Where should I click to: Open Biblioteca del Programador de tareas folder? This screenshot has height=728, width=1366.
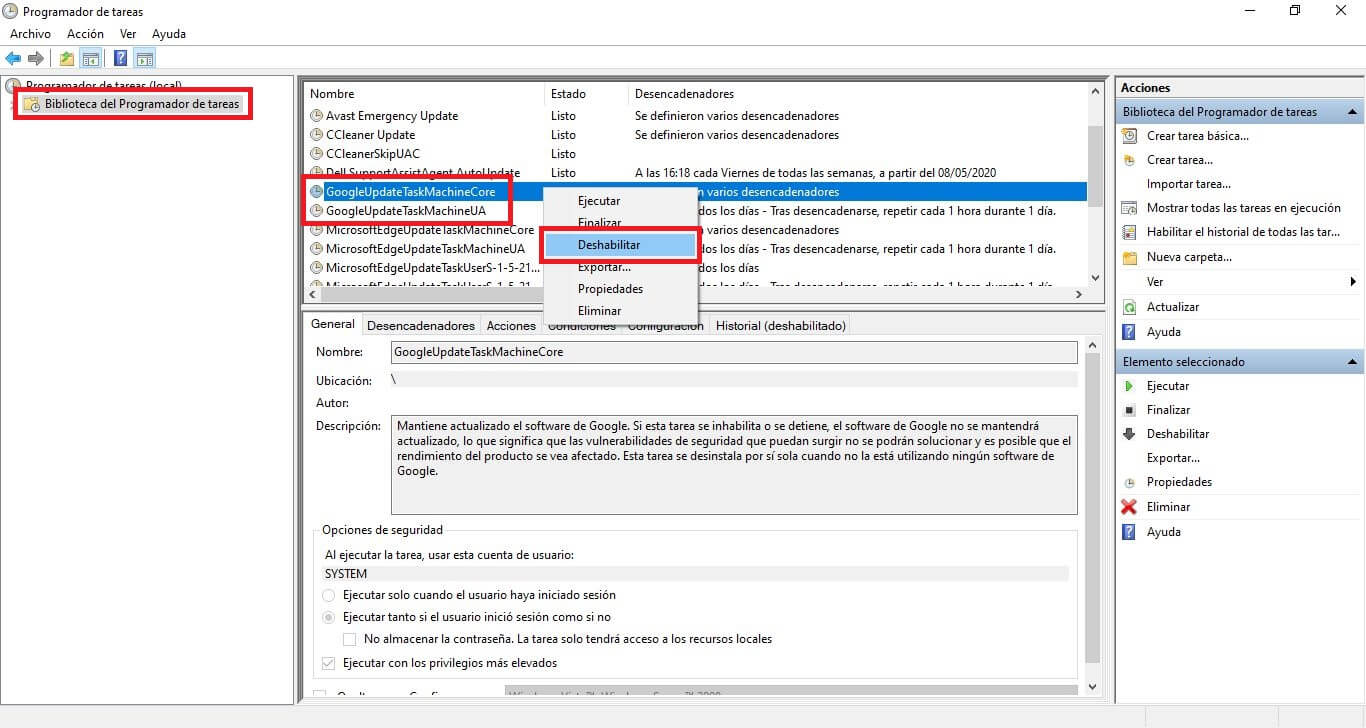[142, 104]
